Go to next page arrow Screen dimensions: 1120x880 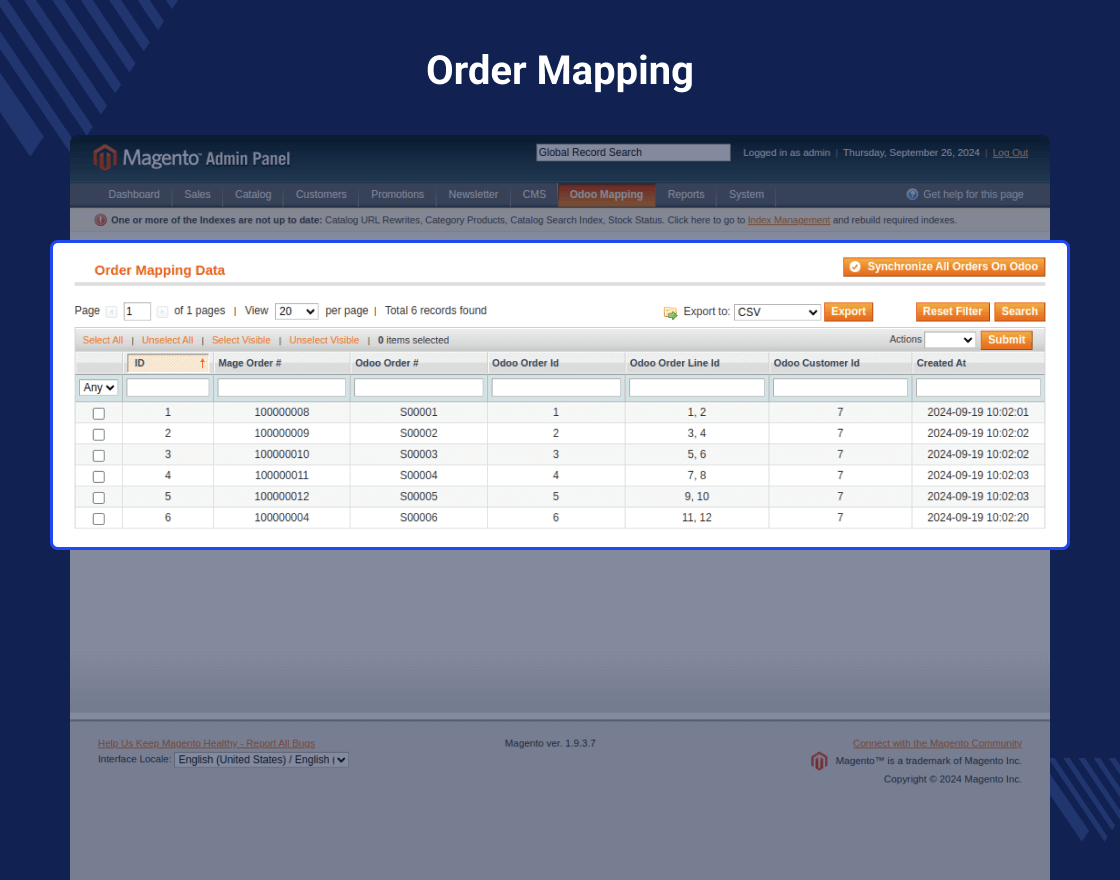[162, 311]
